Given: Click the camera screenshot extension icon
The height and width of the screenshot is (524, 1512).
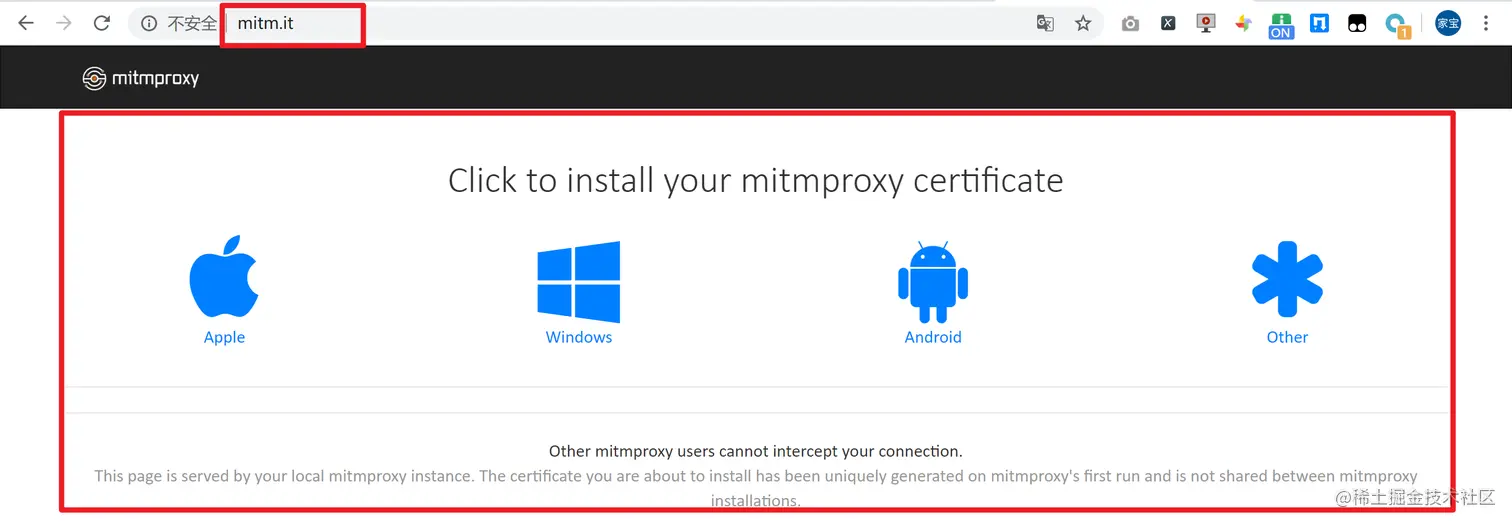Looking at the screenshot, I should 1130,23.
